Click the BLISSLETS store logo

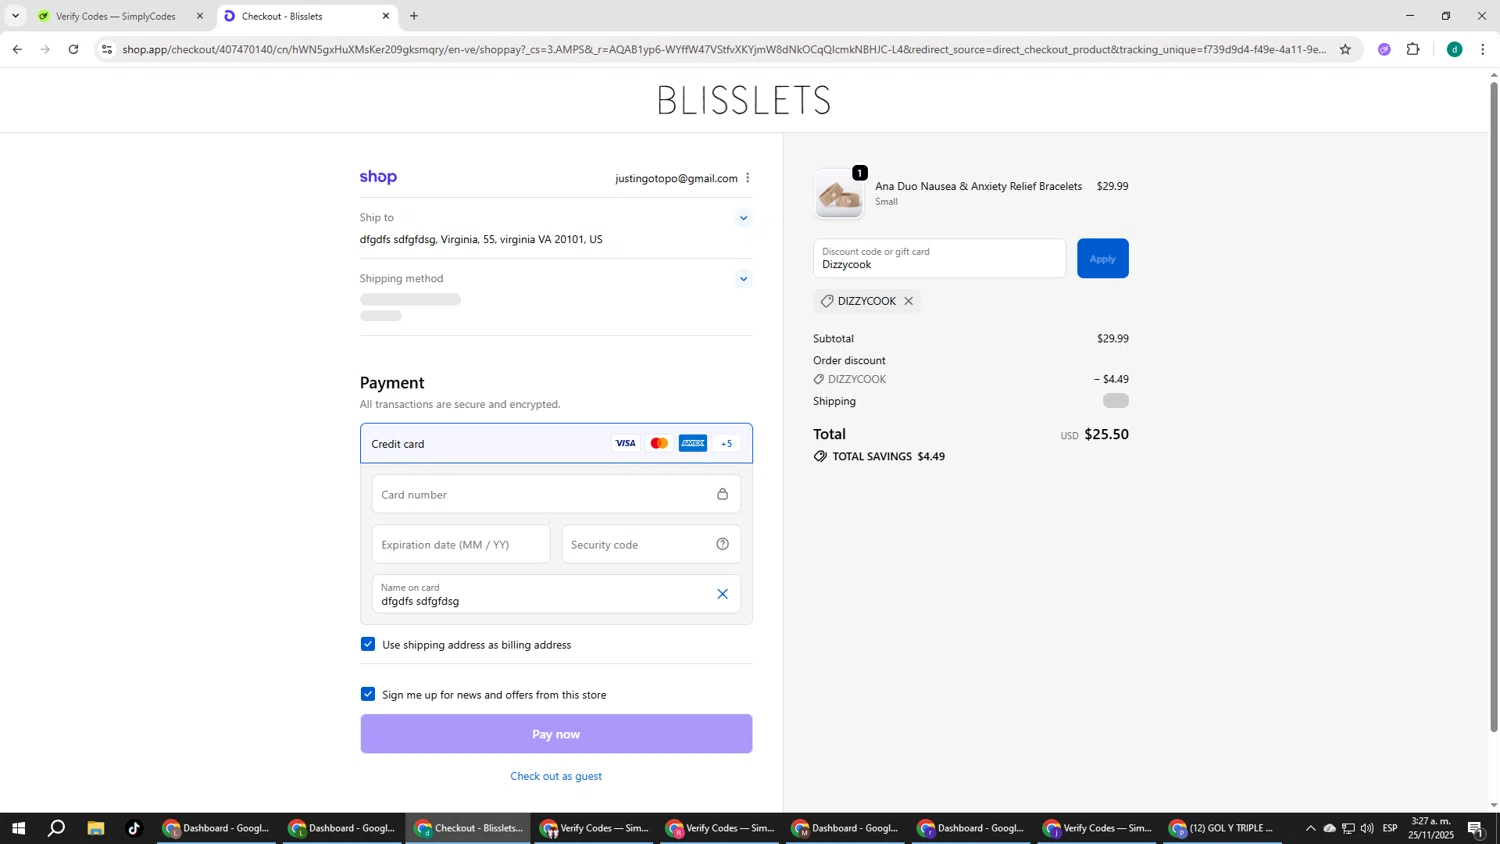point(744,100)
